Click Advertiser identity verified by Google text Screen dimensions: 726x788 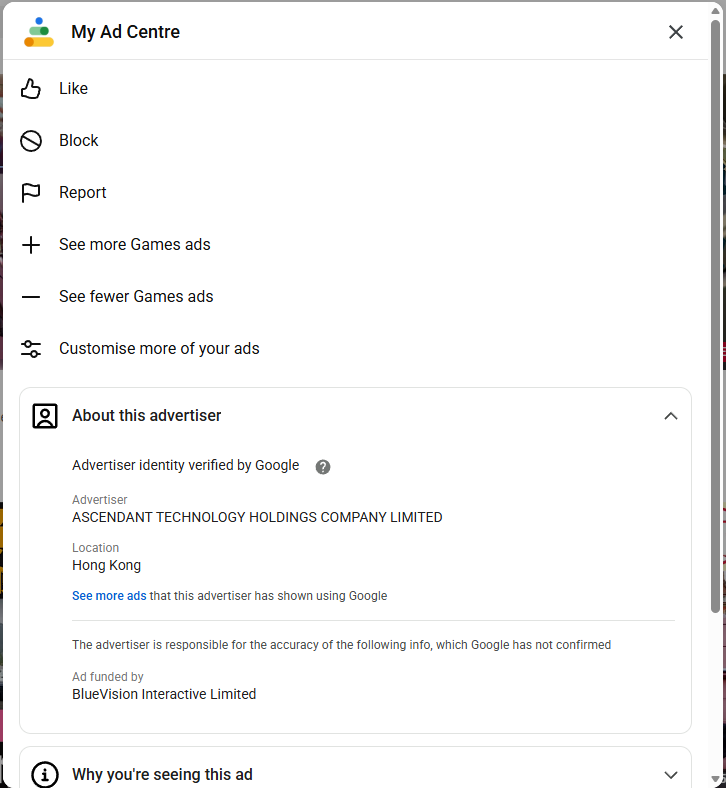click(185, 465)
